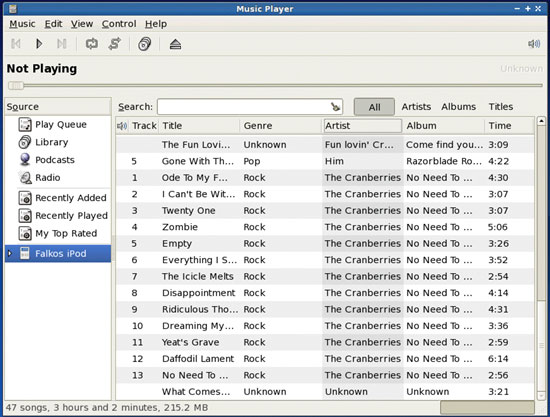Click the Play button in toolbar

point(39,44)
